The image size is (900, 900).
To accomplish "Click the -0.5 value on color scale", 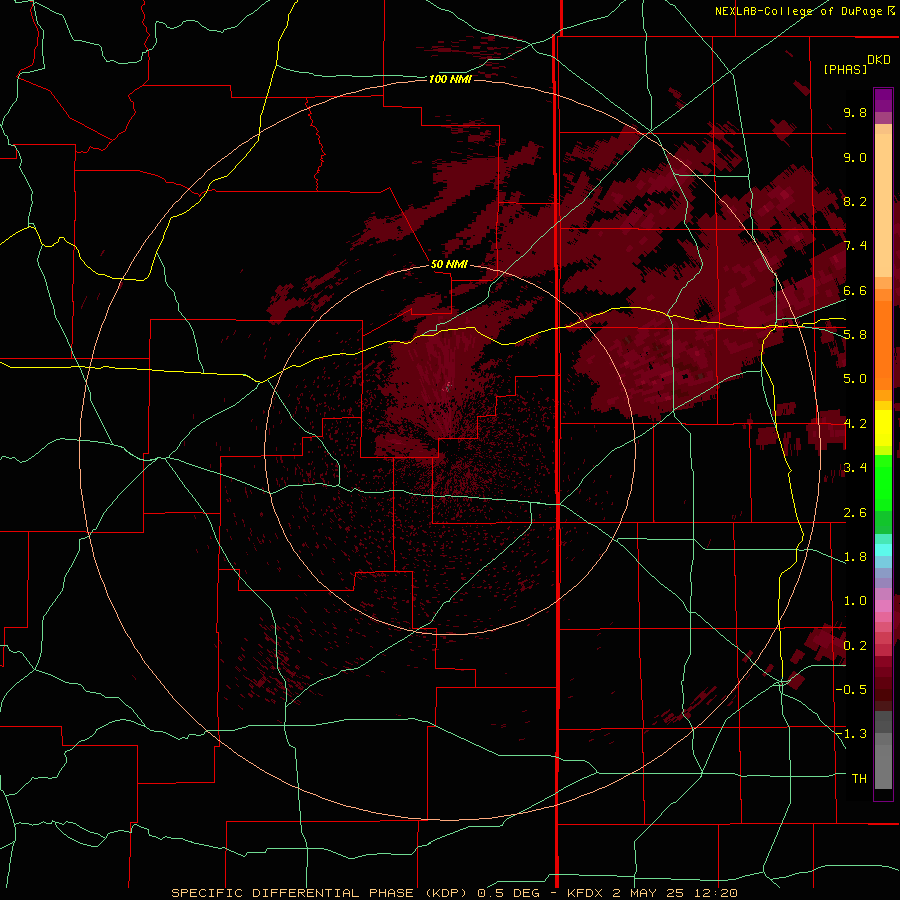I will click(851, 690).
